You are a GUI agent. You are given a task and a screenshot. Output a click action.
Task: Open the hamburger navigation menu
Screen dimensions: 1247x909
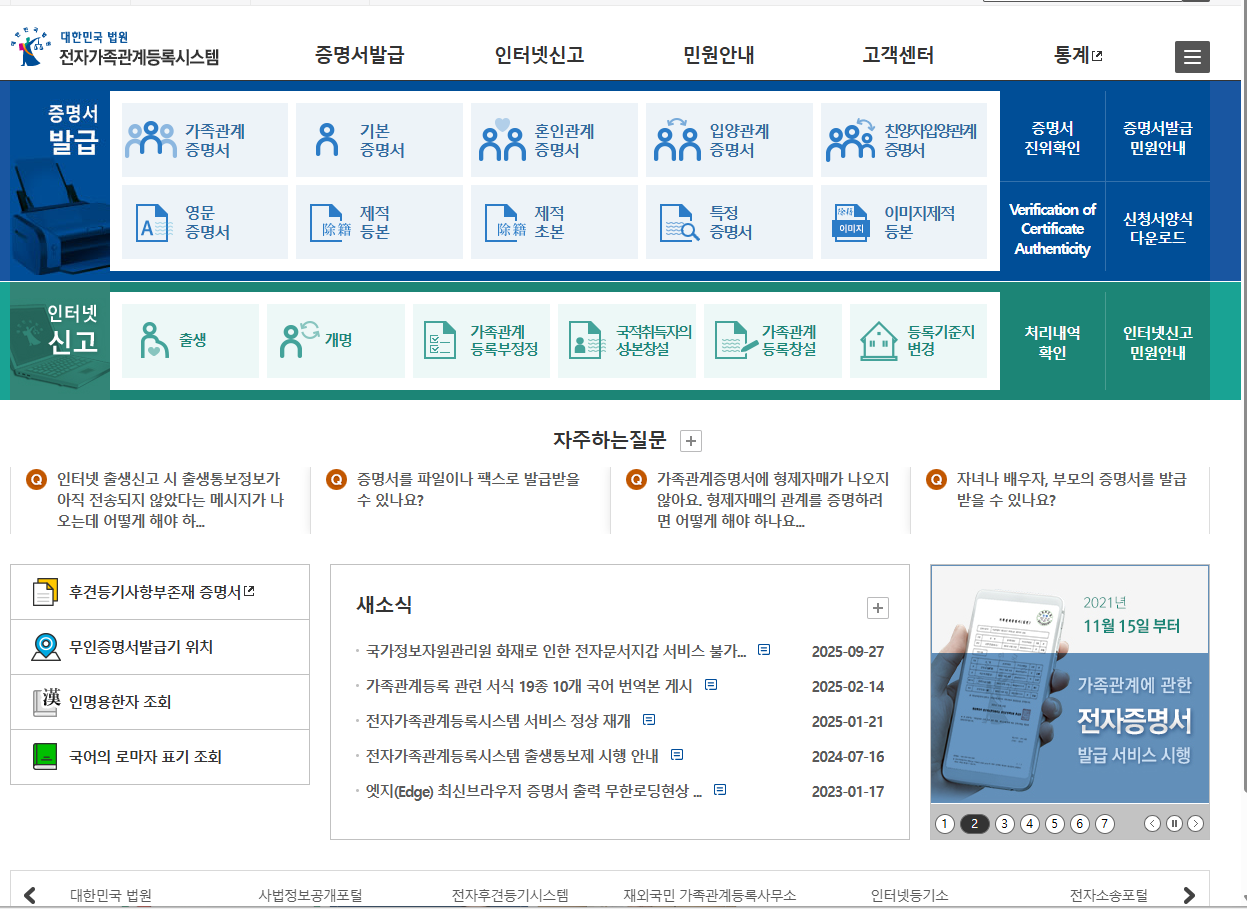1191,57
